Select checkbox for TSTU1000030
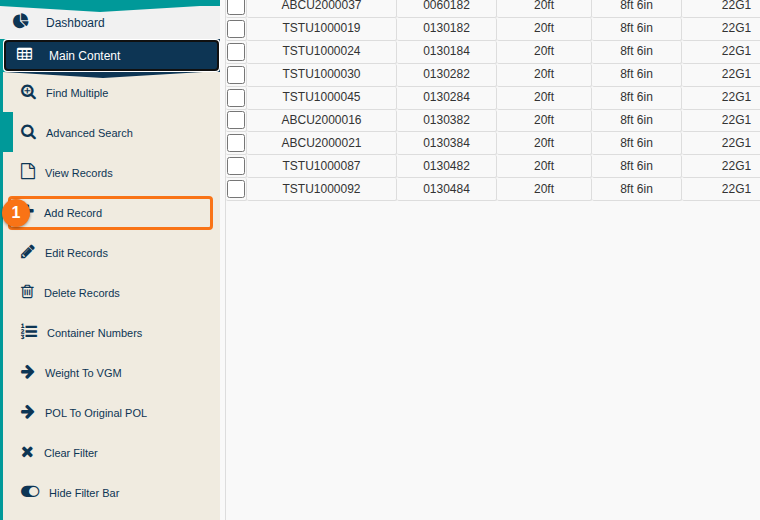Image resolution: width=760 pixels, height=520 pixels. [236, 75]
